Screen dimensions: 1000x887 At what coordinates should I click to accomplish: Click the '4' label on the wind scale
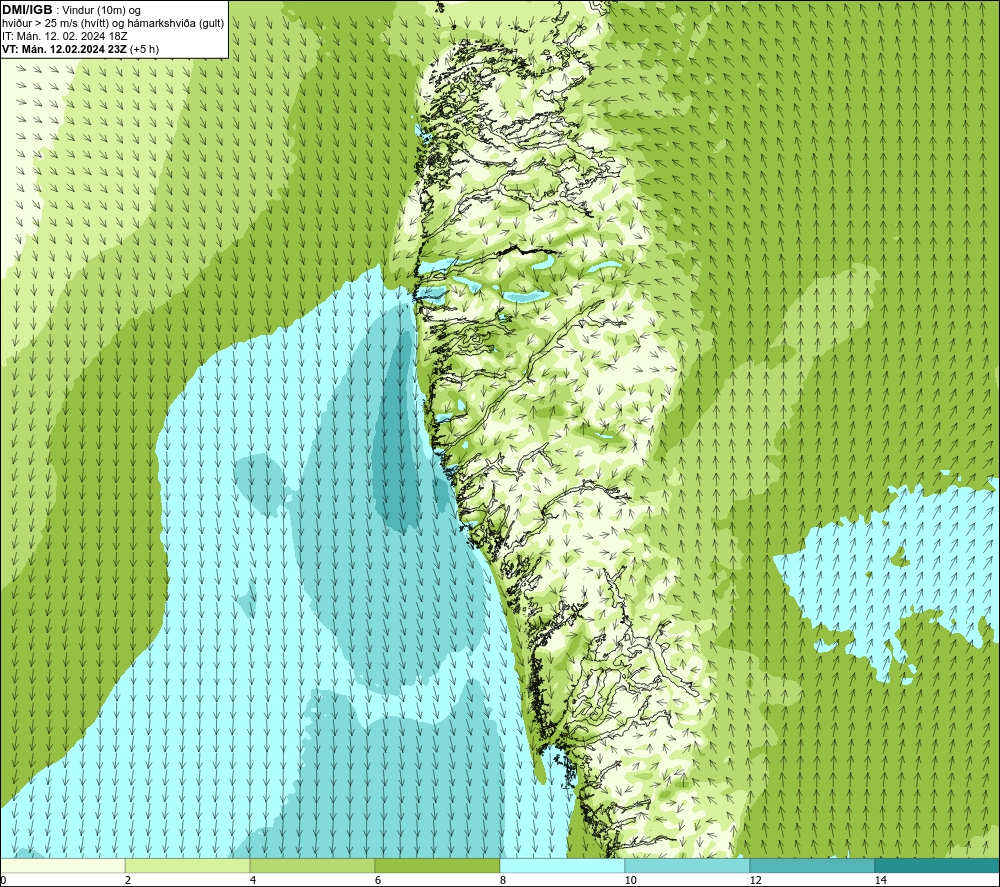253,880
